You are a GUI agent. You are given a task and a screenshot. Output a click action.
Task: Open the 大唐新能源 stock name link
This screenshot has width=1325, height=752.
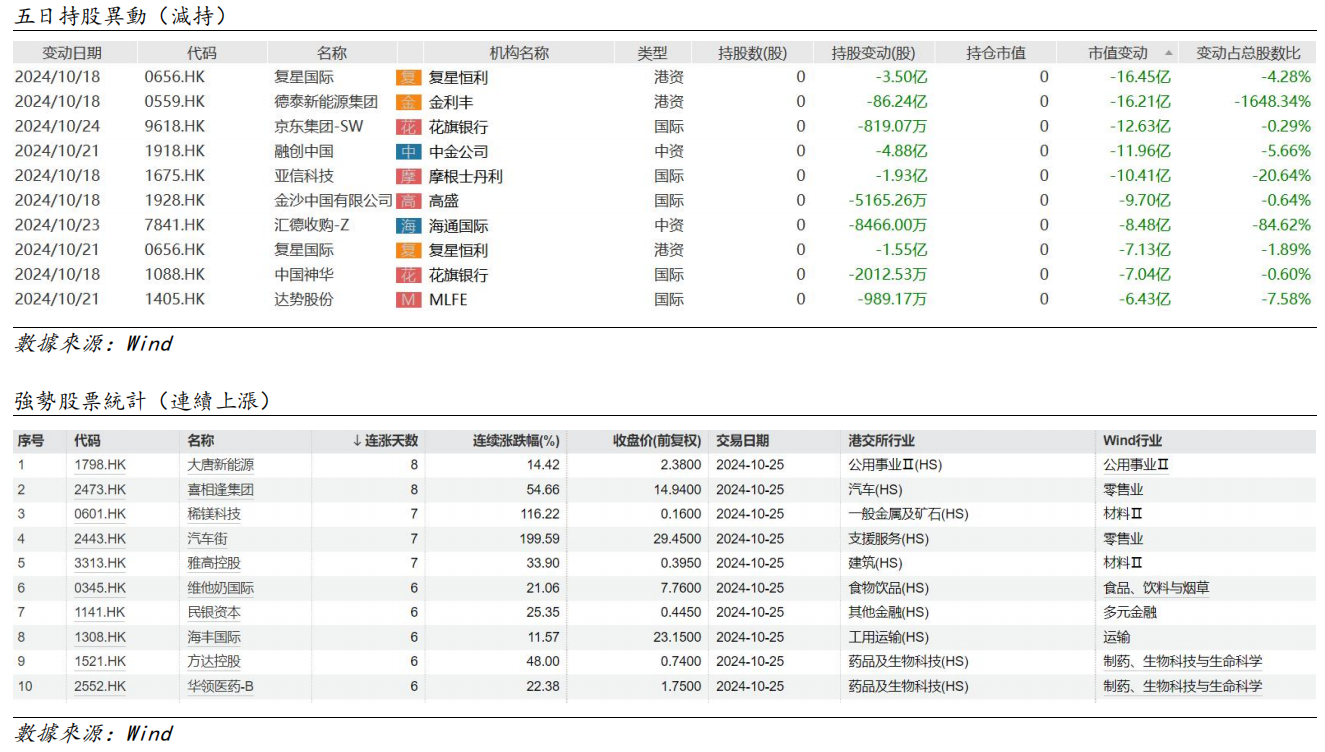221,465
